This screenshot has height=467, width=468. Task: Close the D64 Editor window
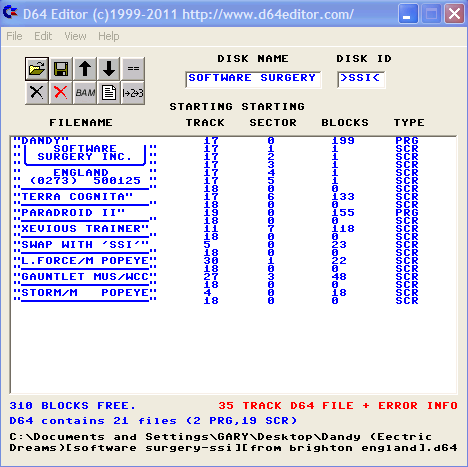tap(454, 14)
